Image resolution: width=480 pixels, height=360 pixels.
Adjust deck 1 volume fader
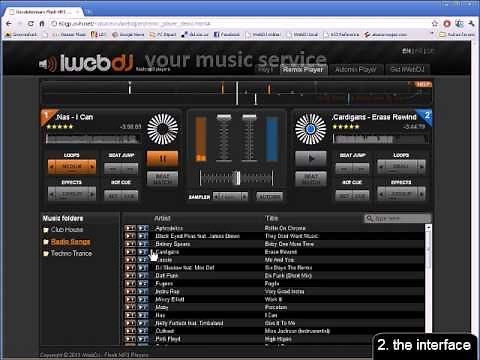(224, 117)
